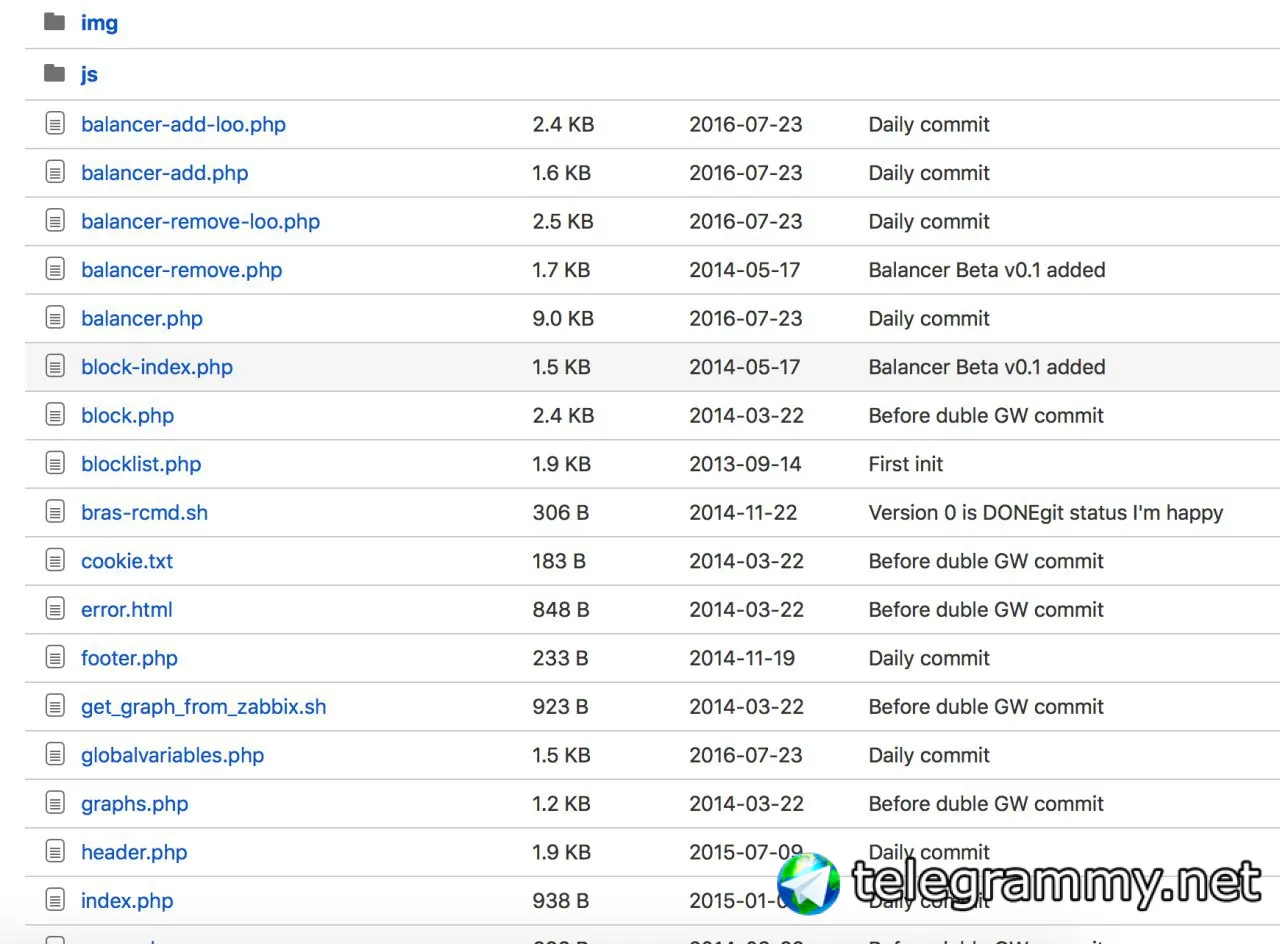This screenshot has width=1280, height=944.
Task: Click the 923 B size of get_graph_from_zabbix.sh
Action: click(x=560, y=707)
